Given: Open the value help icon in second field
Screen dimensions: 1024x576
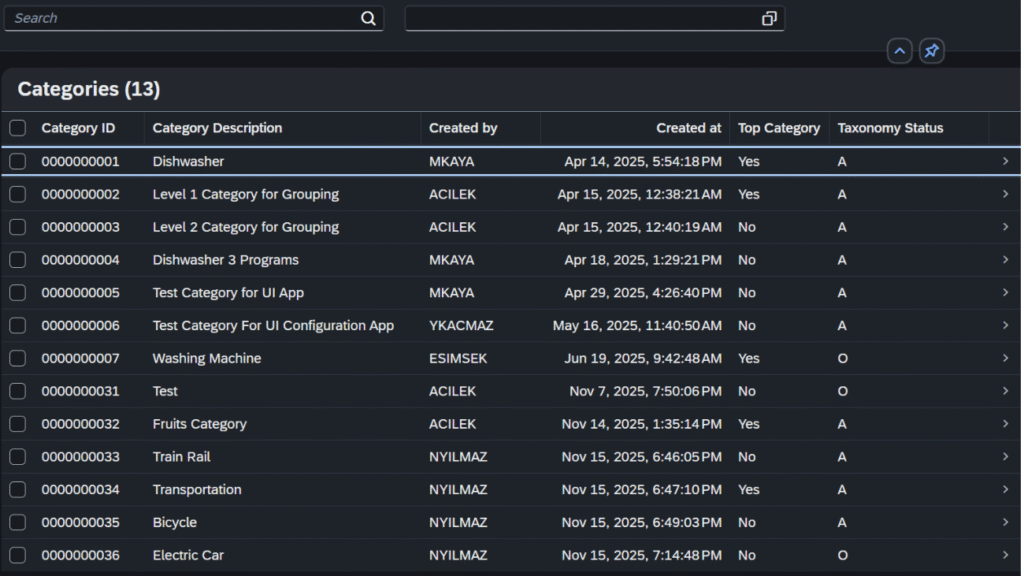Looking at the screenshot, I should (x=768, y=18).
